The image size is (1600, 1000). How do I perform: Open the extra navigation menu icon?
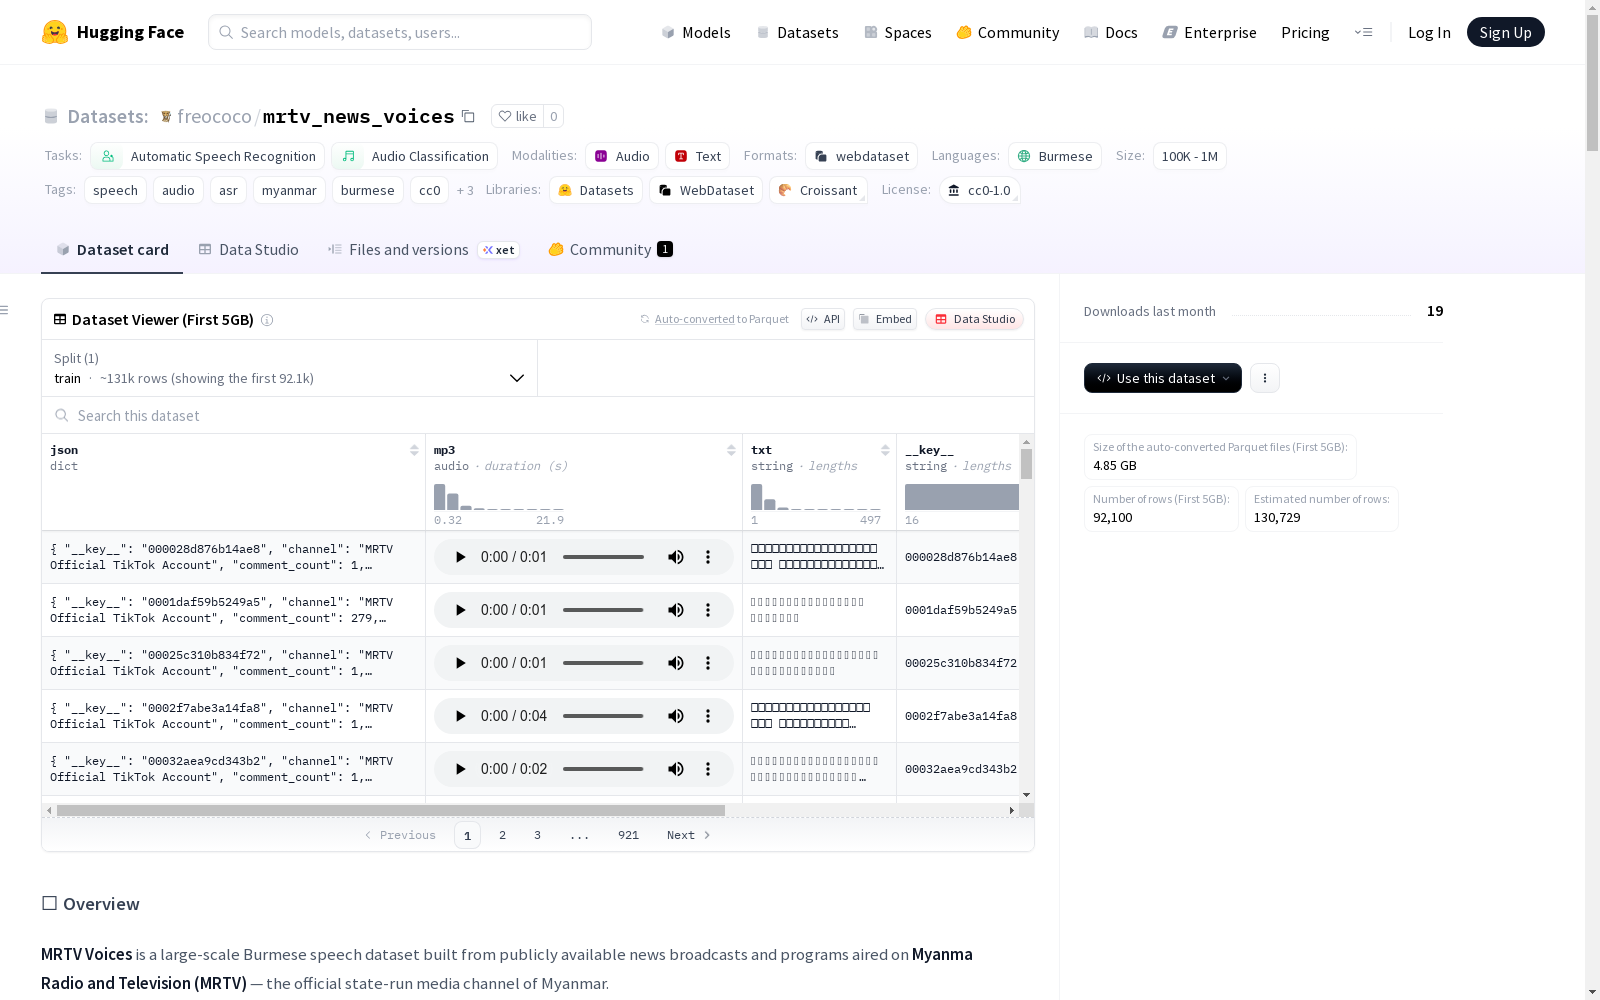(1363, 32)
